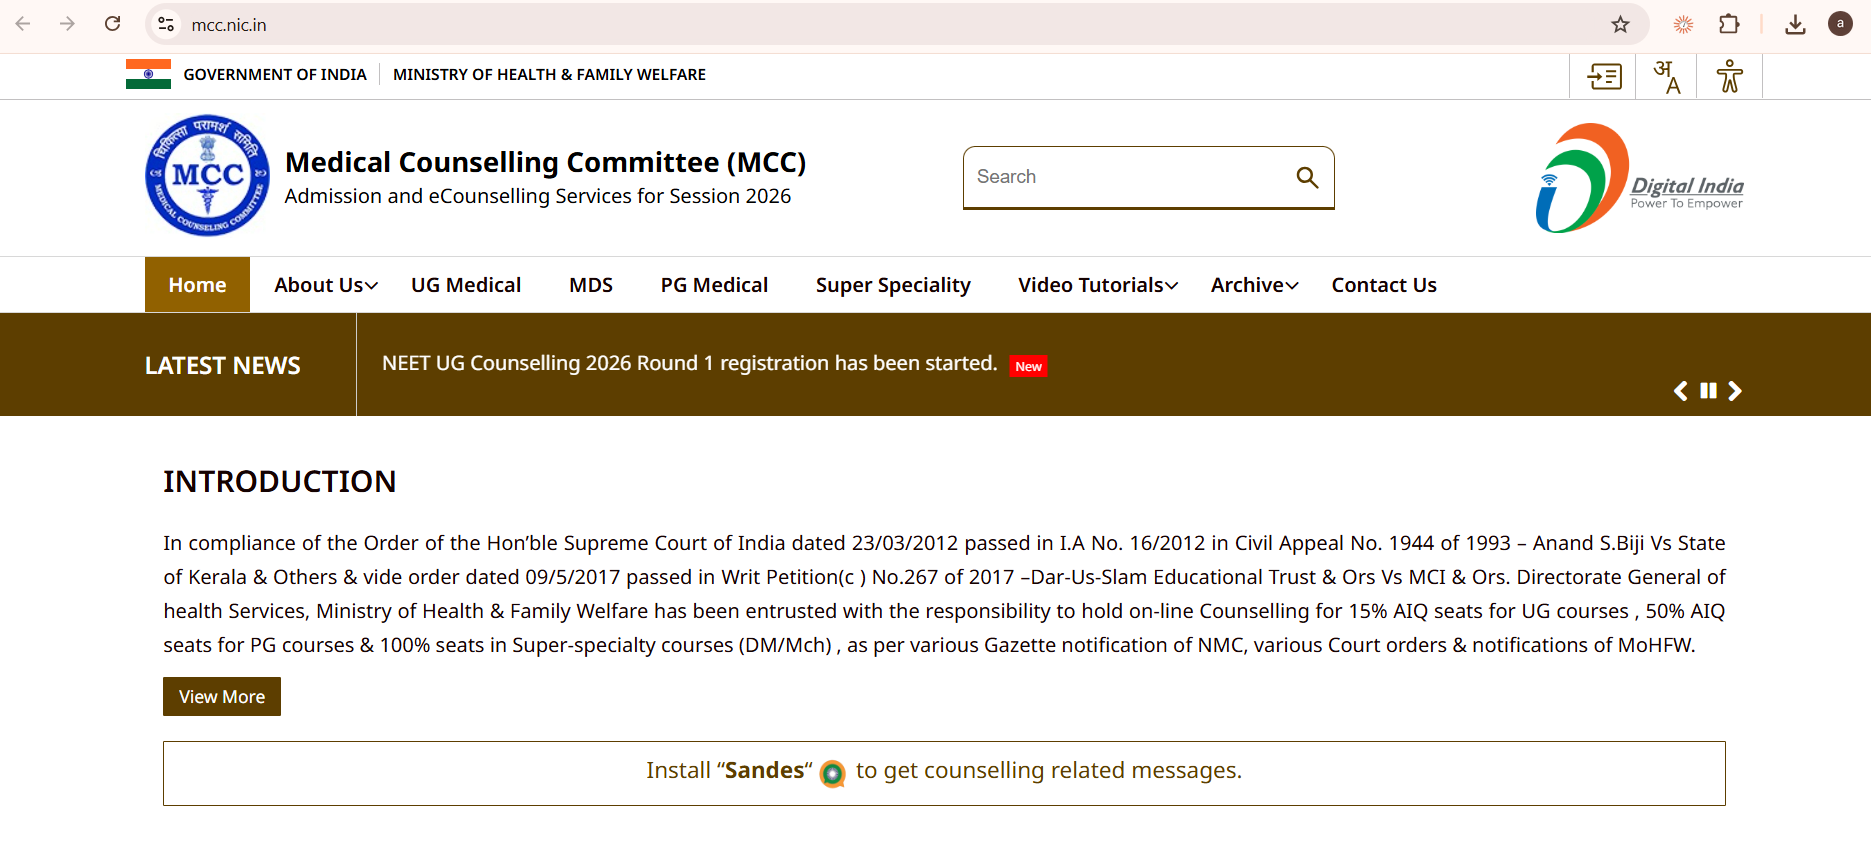
Task: Click the Indian flag icon
Action: pos(148,74)
